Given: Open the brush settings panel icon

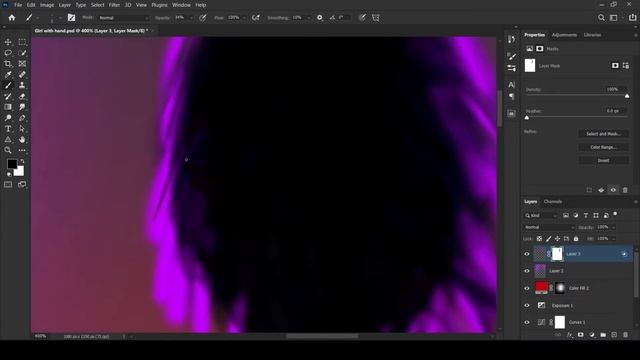Looking at the screenshot, I should click(x=71, y=18).
